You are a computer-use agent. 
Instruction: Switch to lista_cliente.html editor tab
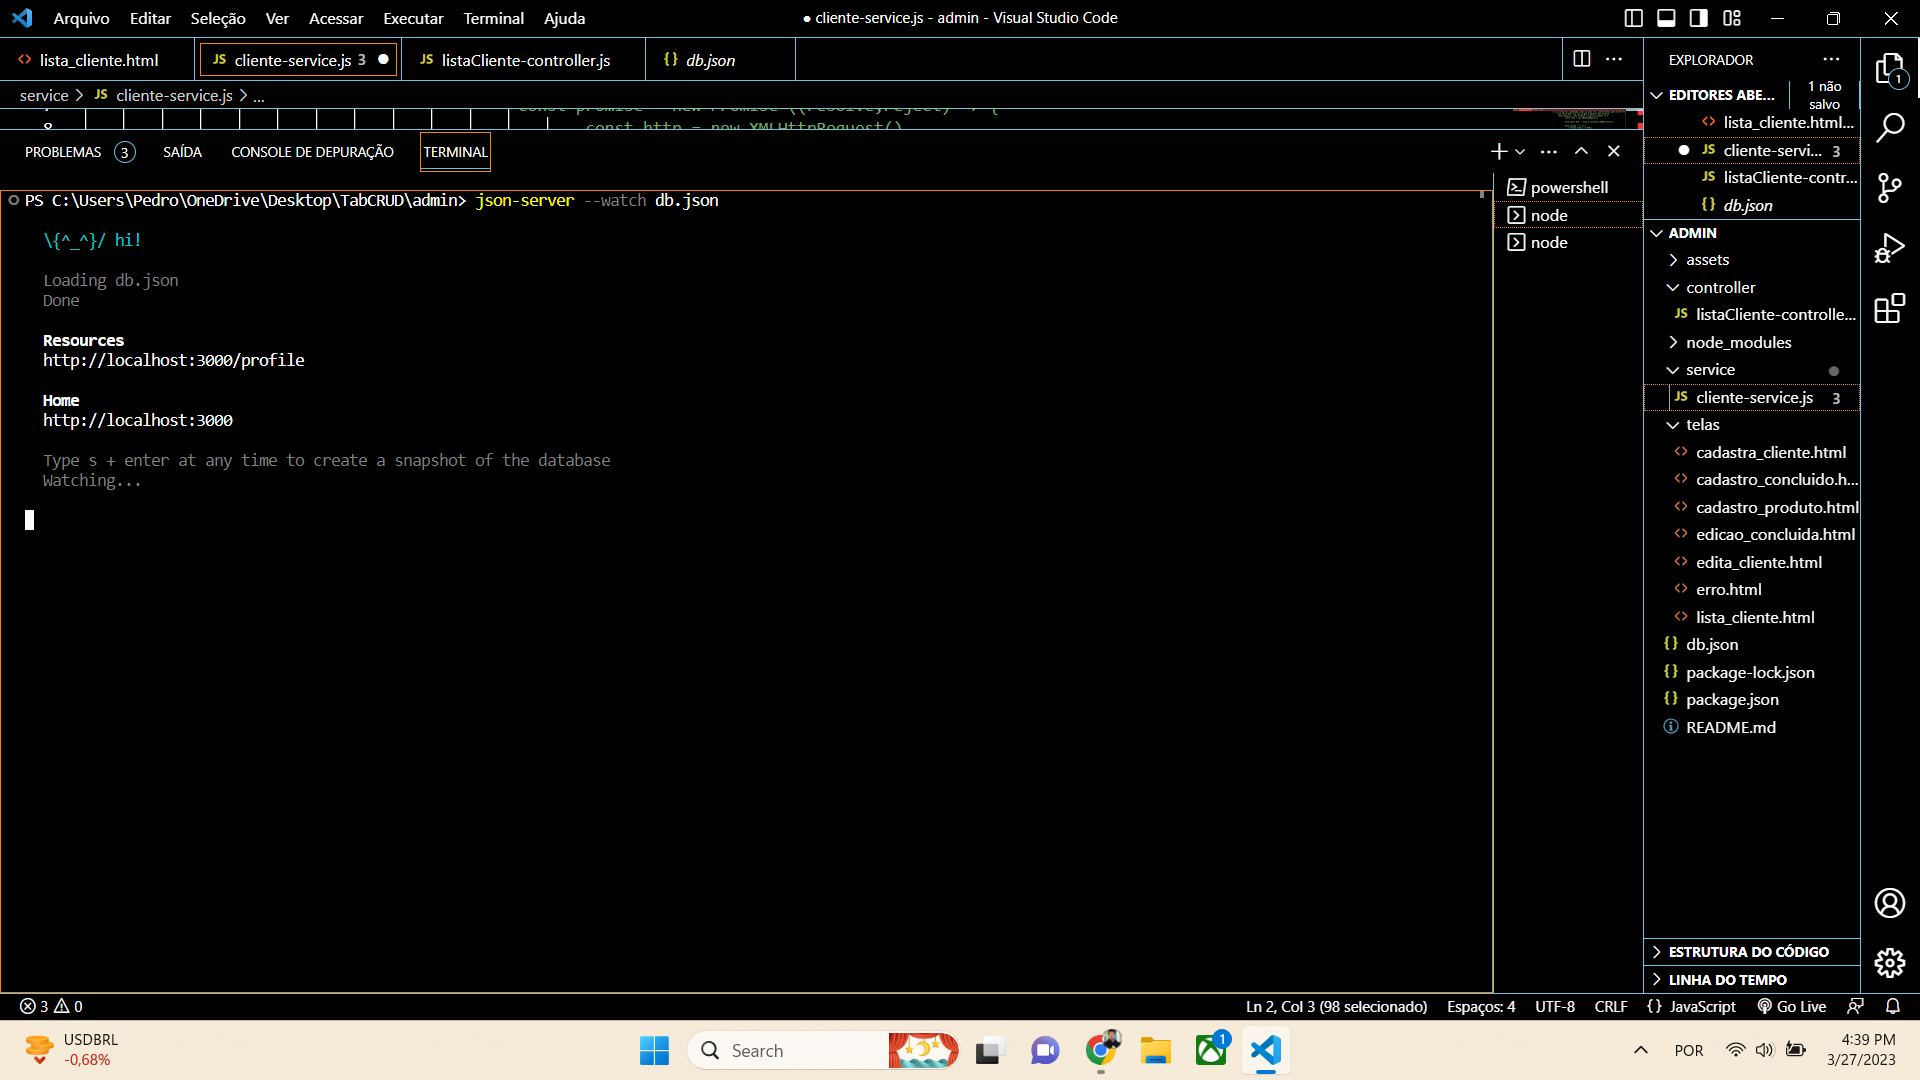coord(97,60)
